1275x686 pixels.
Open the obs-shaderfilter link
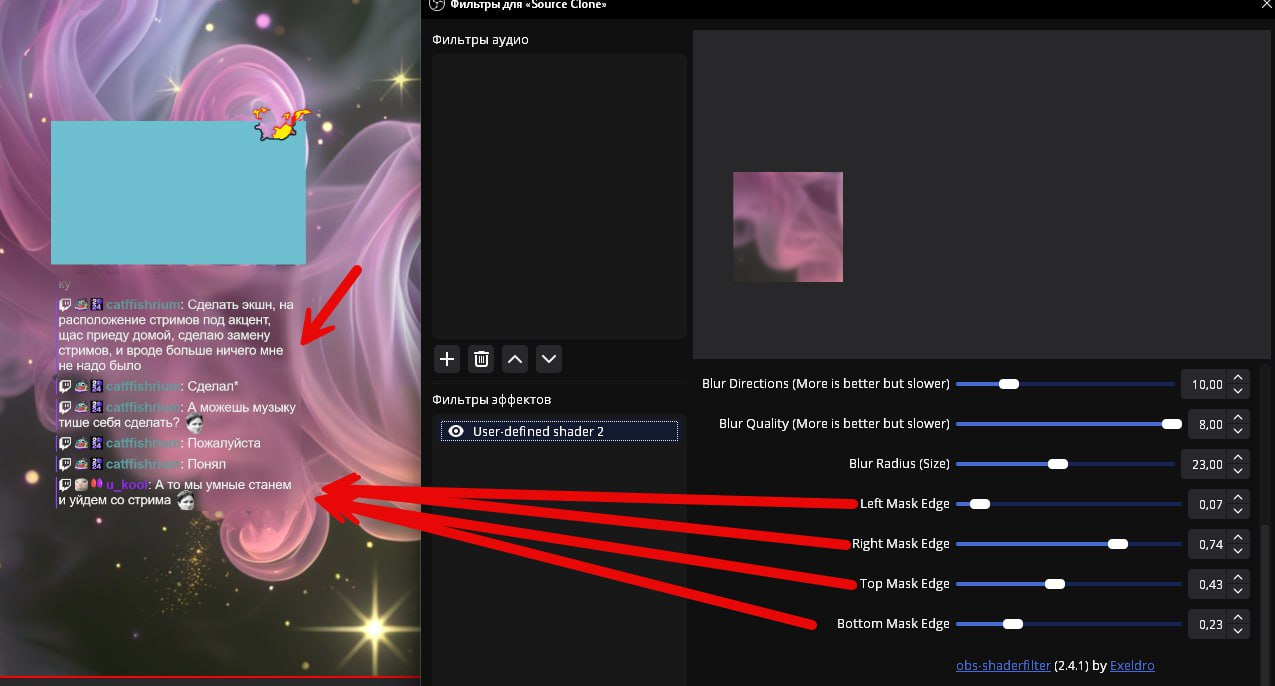click(x=1003, y=665)
